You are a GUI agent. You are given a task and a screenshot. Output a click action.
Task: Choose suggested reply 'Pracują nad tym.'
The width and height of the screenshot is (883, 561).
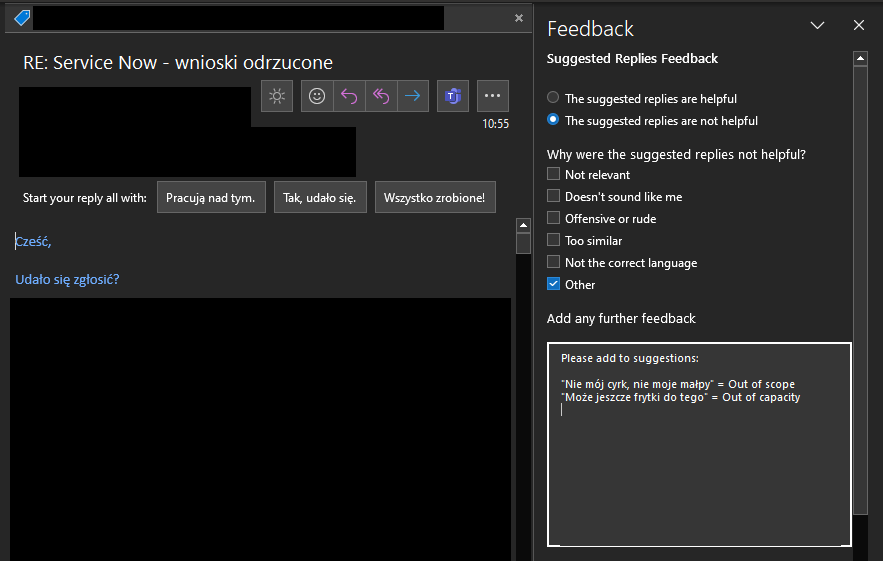(210, 198)
